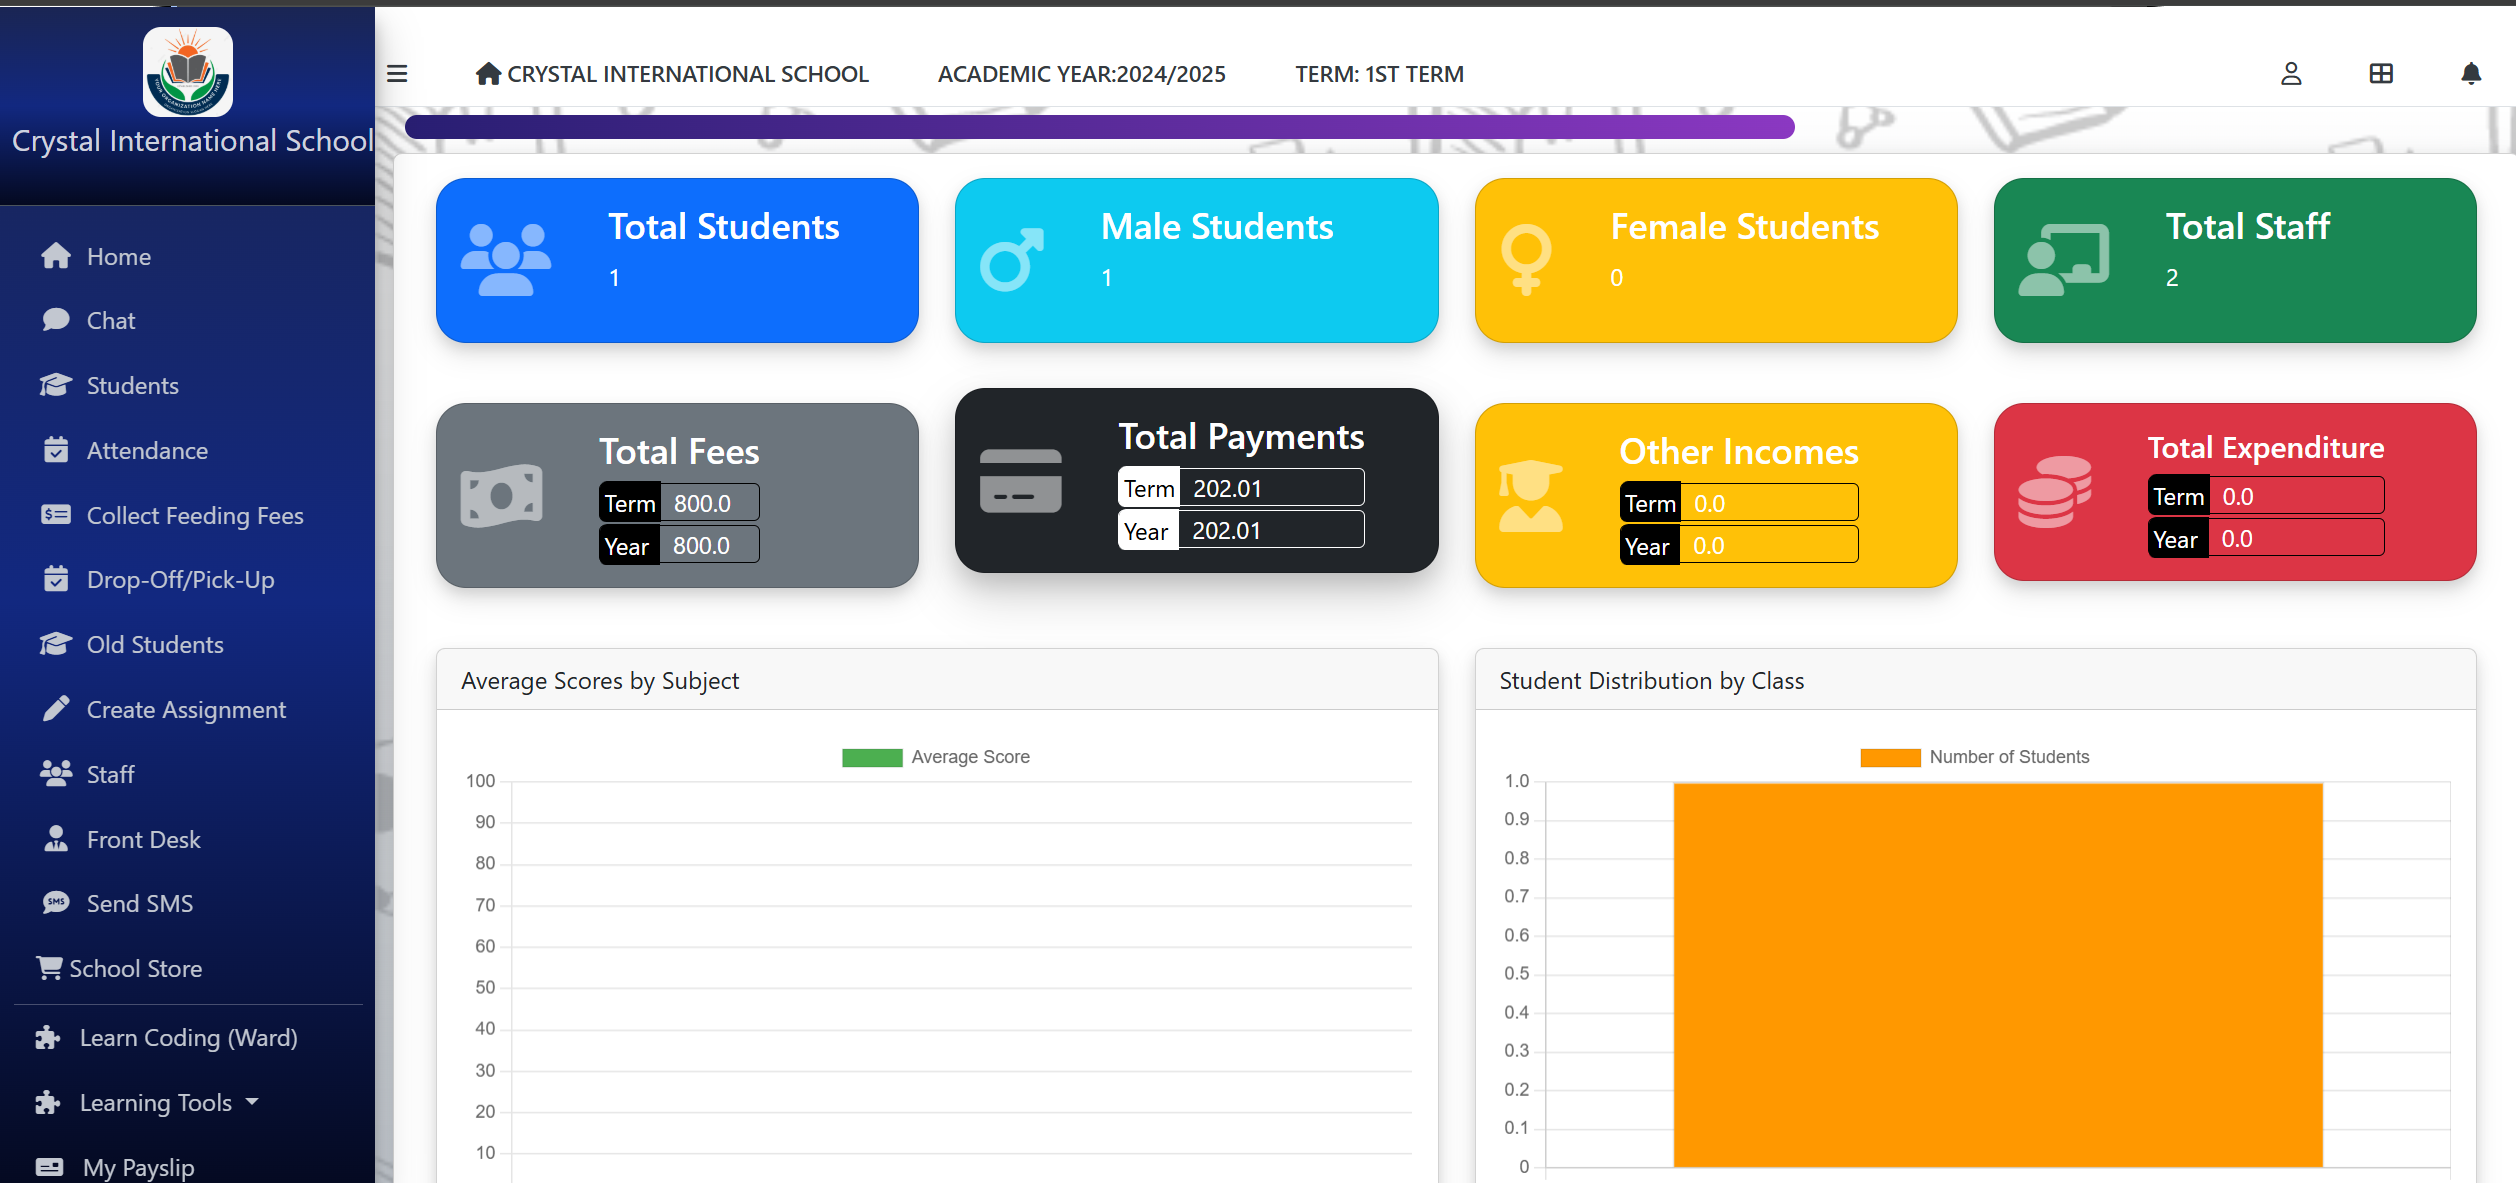Open Learn Coding (Ward) link
Viewport: 2516px width, 1183px height.
point(188,1038)
